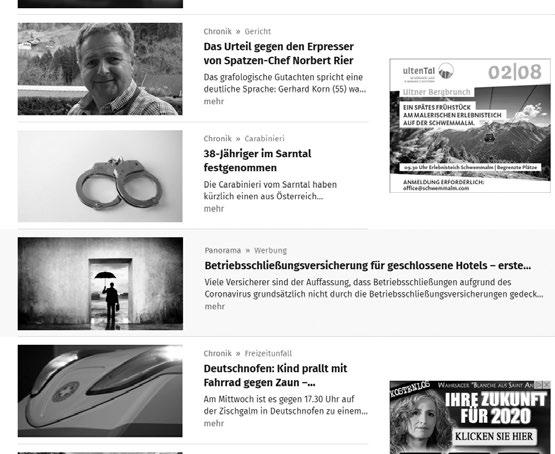Expand 'mehr' under the insurance article
The image size is (555, 454).
[x=214, y=306]
